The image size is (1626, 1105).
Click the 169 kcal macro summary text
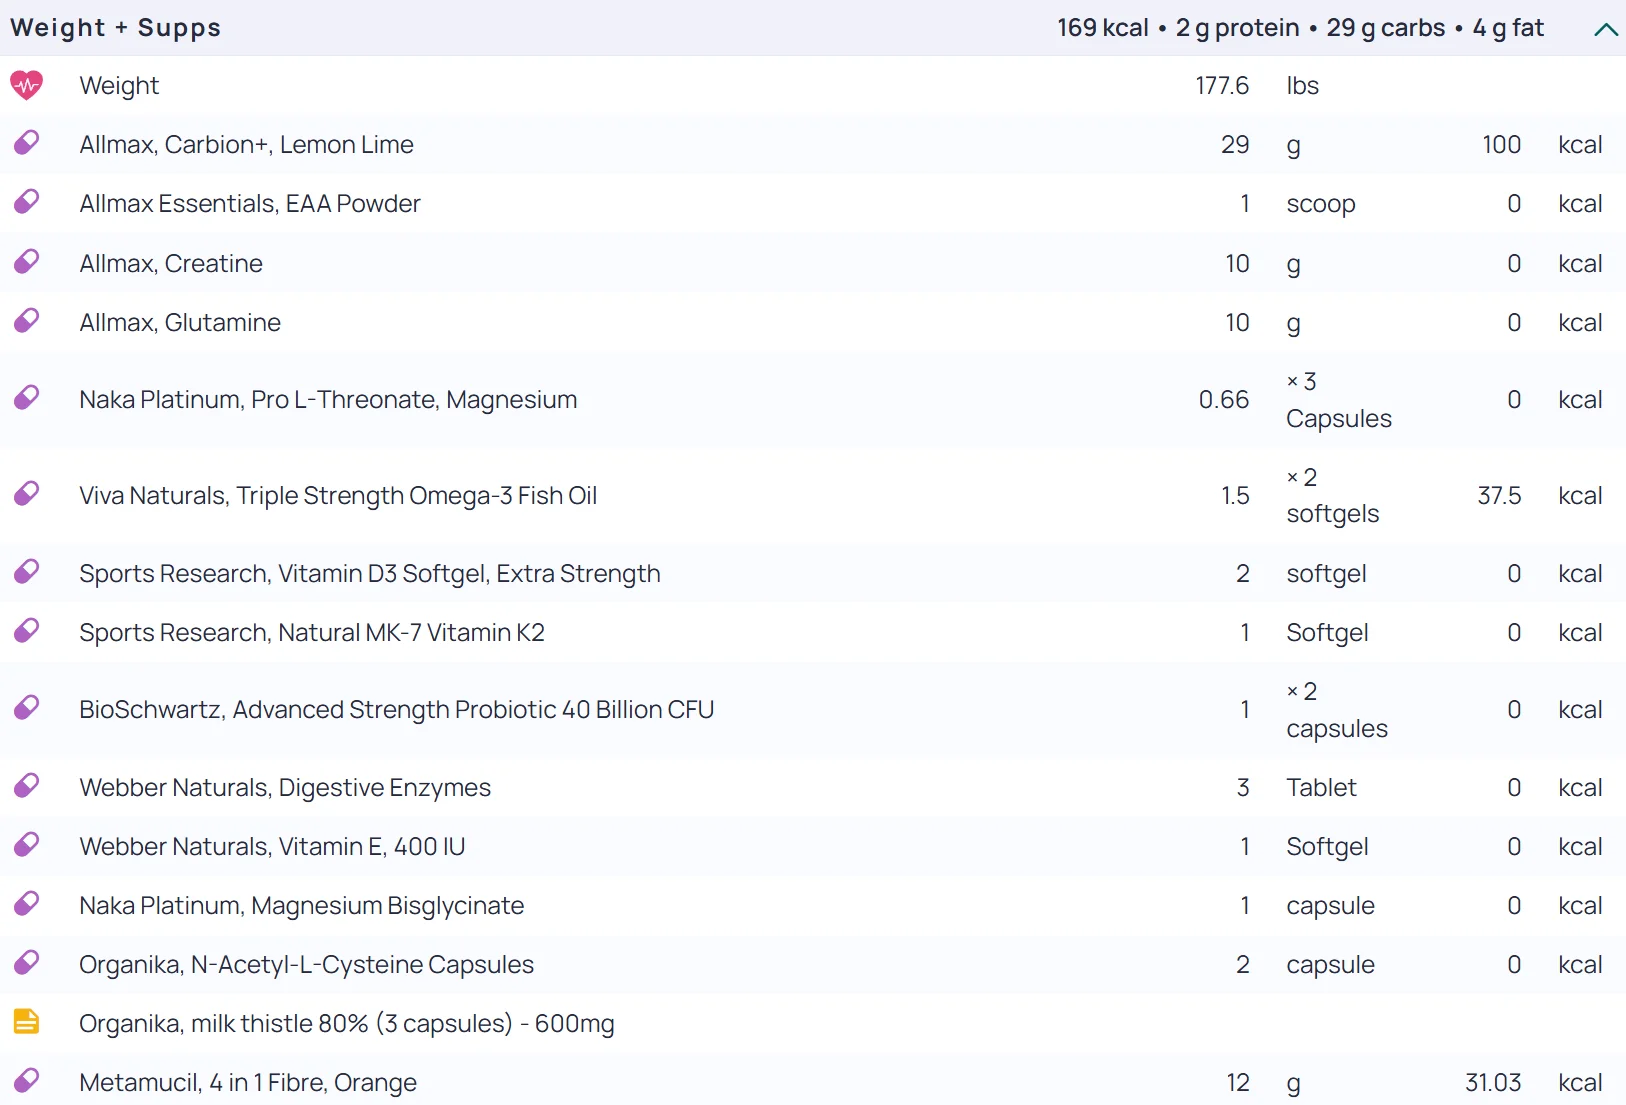point(1301,28)
